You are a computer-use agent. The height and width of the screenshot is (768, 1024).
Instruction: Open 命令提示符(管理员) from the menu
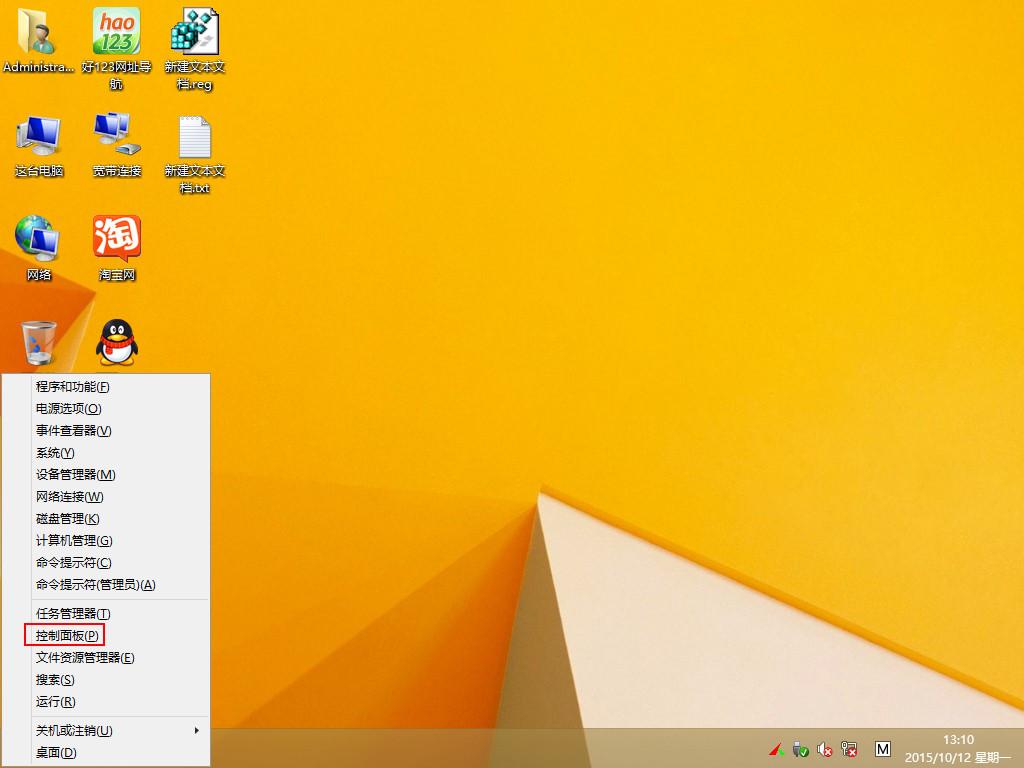(90, 584)
